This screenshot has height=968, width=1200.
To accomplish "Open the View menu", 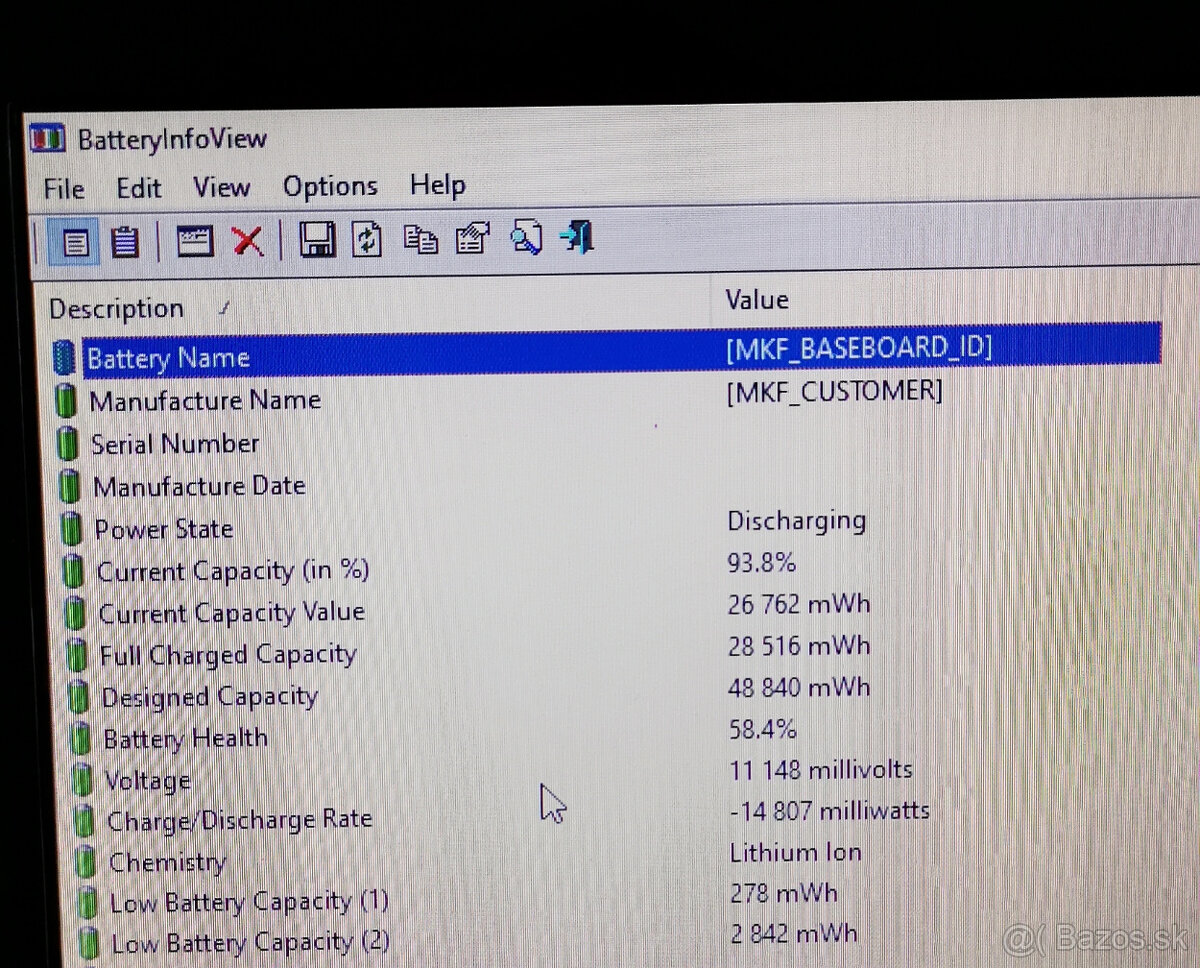I will point(221,187).
